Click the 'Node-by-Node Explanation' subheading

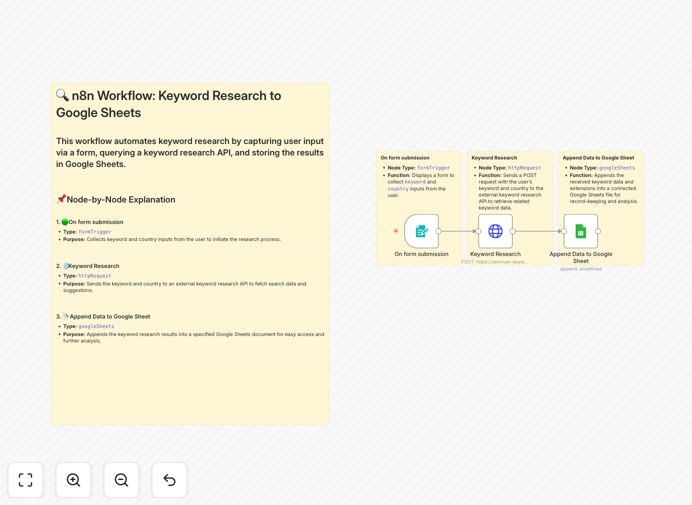pyautogui.click(x=116, y=200)
